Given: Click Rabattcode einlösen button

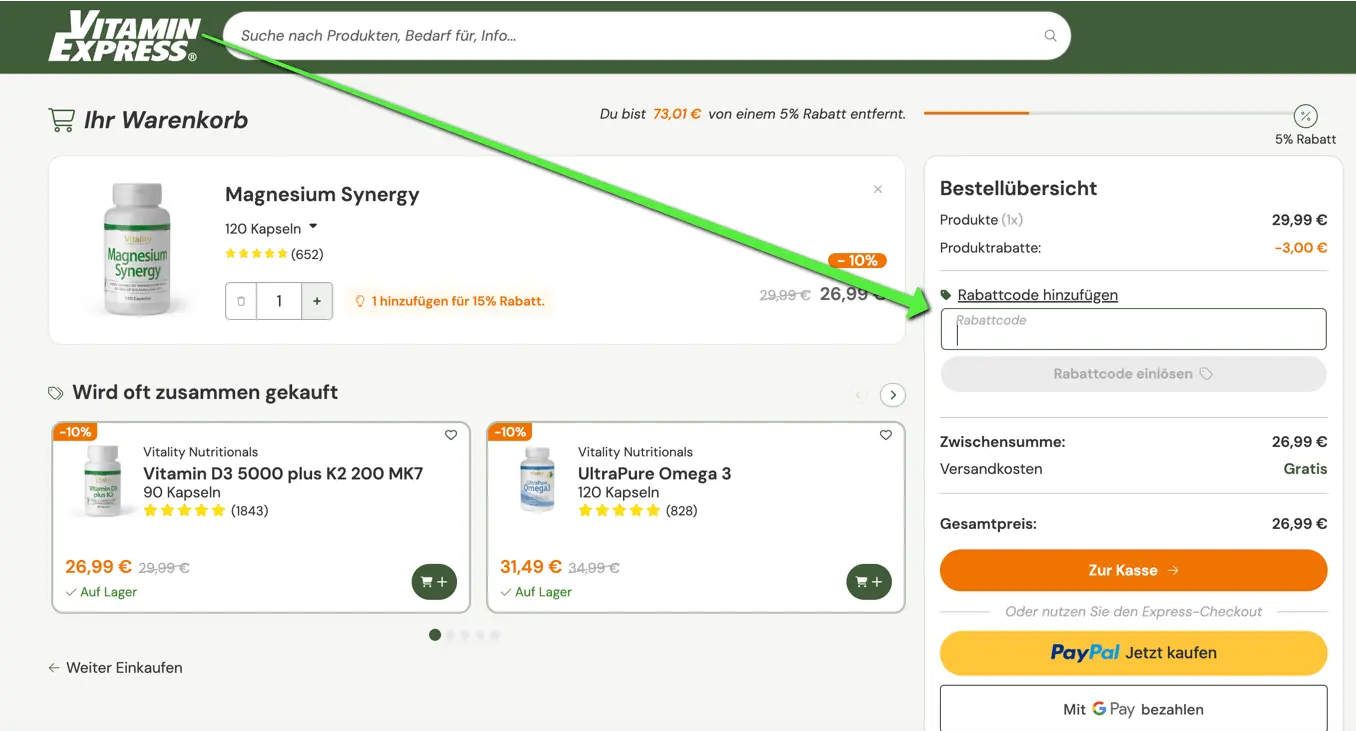Looking at the screenshot, I should click(x=1134, y=374).
